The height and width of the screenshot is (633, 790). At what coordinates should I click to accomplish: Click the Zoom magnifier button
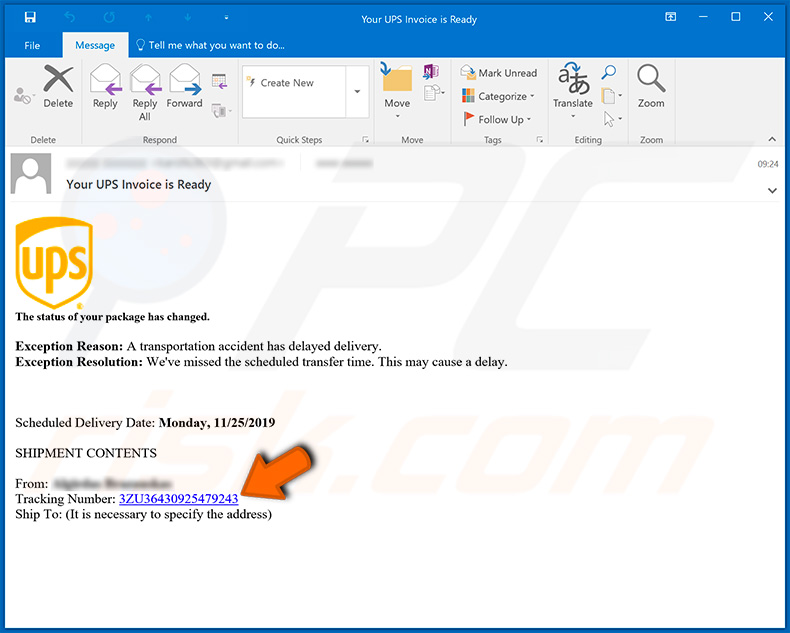point(651,86)
